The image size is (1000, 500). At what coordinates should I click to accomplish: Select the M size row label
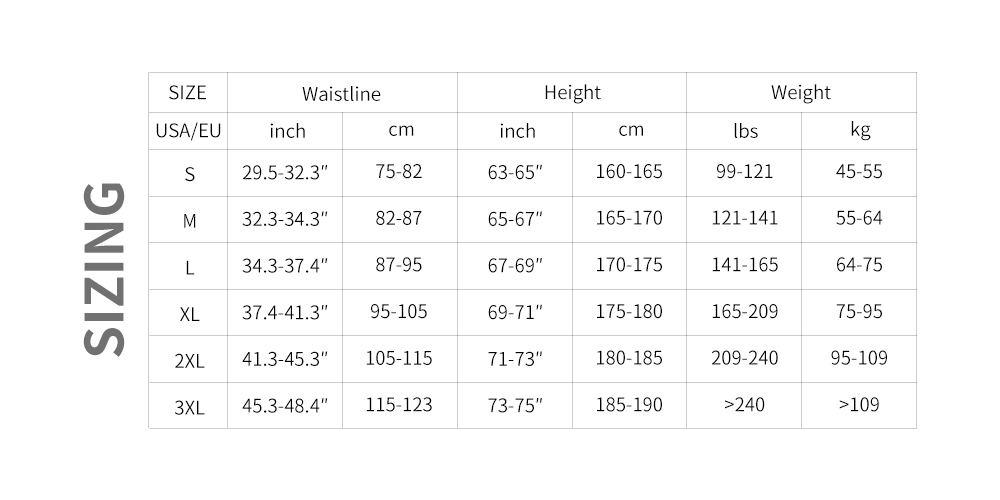(x=189, y=220)
